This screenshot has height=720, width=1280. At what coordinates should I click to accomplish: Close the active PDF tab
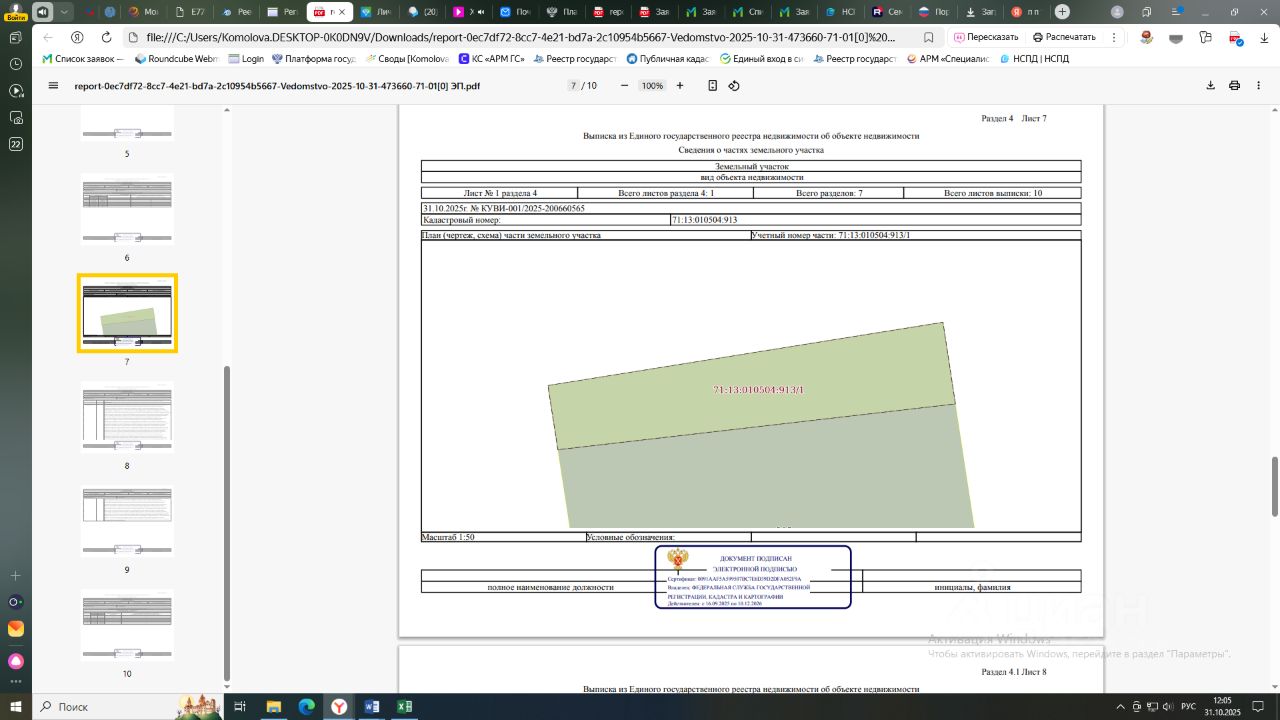click(344, 12)
